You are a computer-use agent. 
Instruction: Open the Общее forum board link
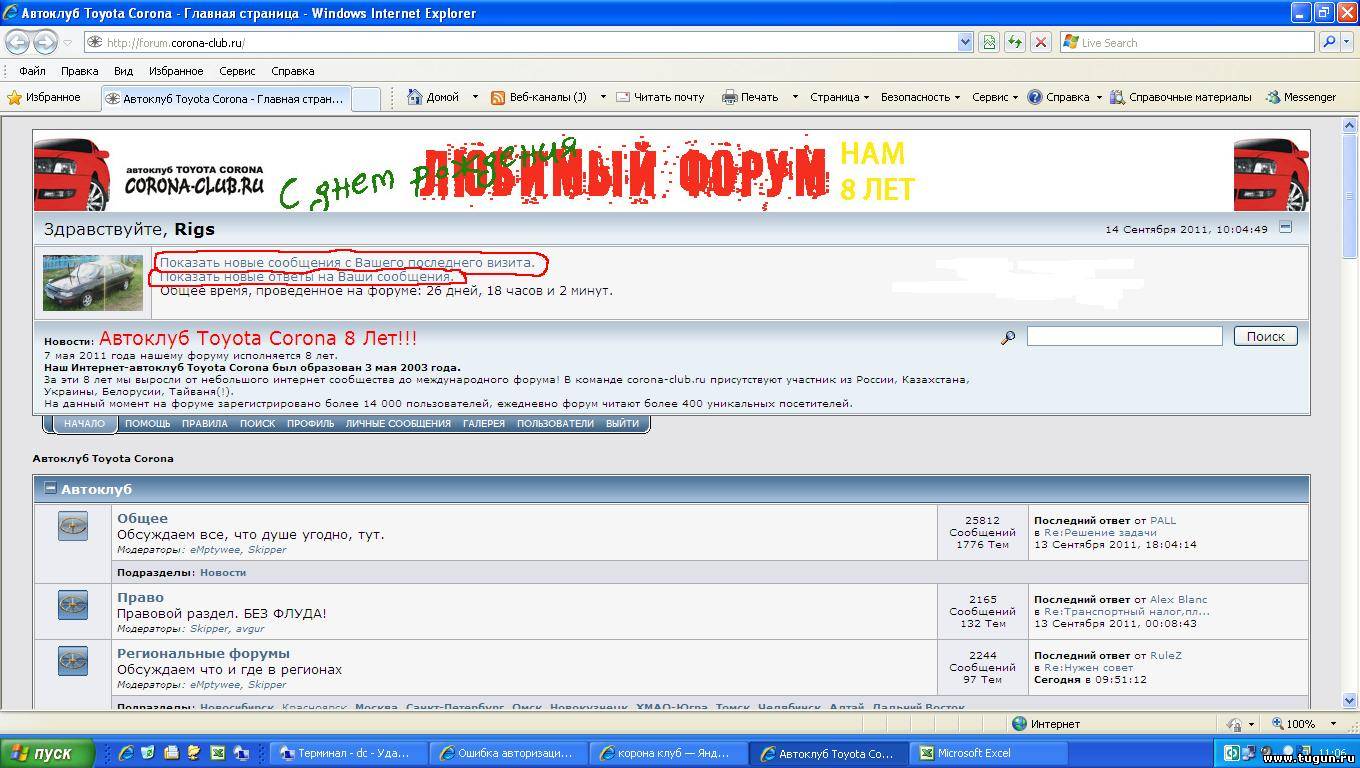pyautogui.click(x=142, y=518)
